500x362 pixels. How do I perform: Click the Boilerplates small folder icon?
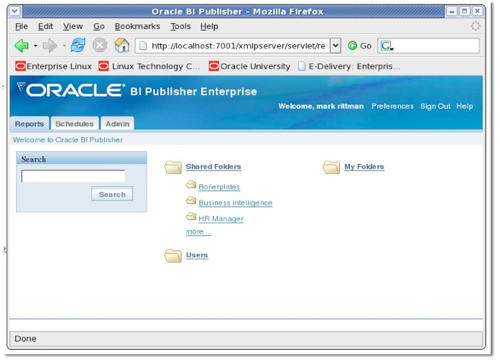click(x=191, y=184)
